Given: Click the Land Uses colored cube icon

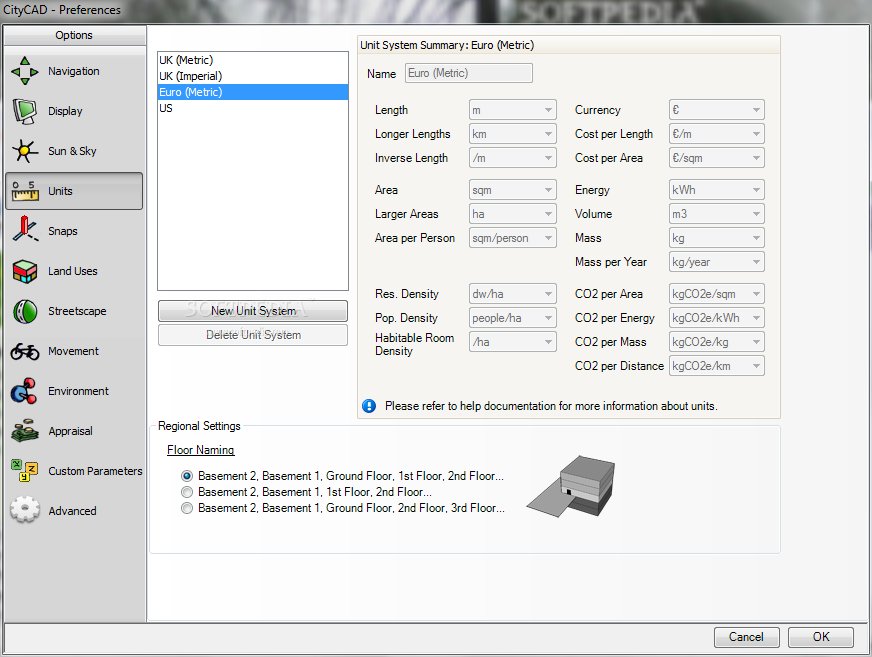Looking at the screenshot, I should (x=24, y=271).
